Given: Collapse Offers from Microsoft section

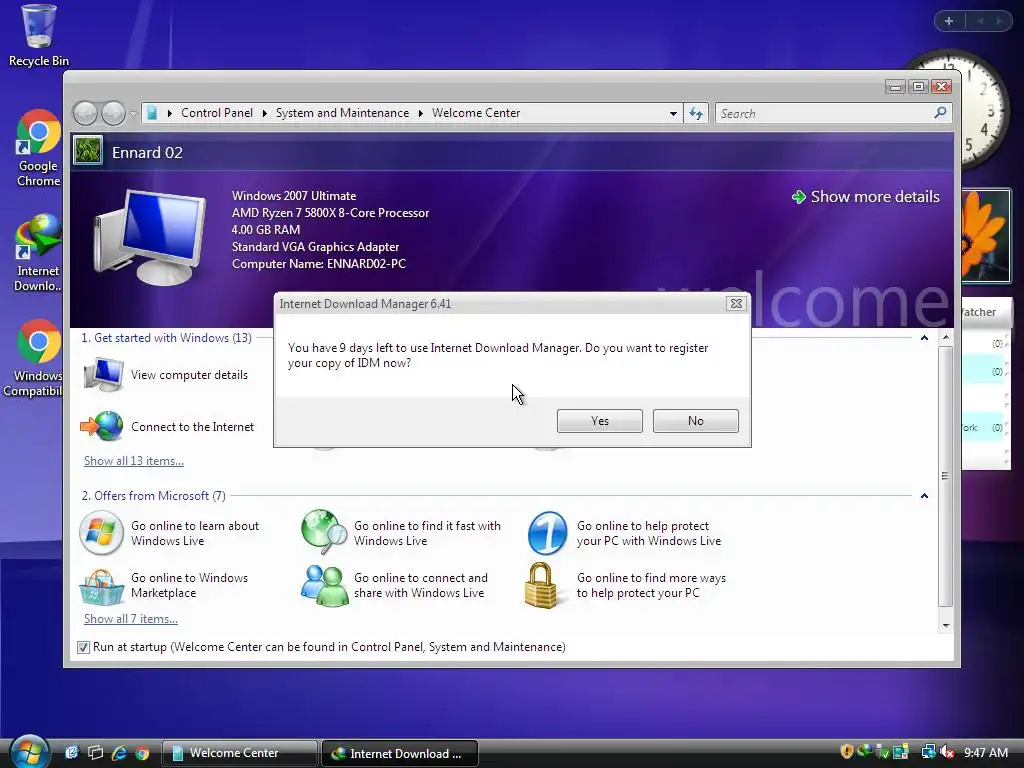Looking at the screenshot, I should pyautogui.click(x=924, y=496).
